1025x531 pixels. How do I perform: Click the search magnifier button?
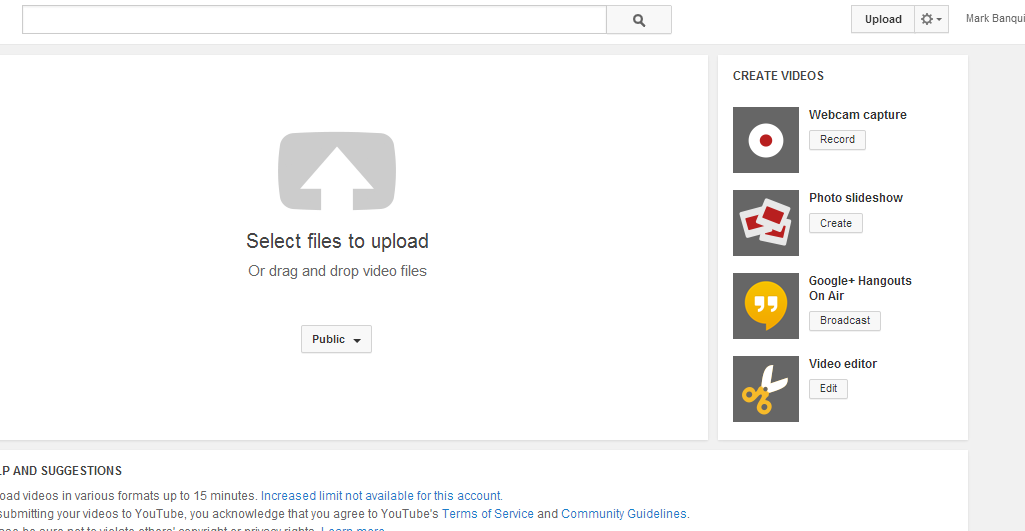[639, 20]
